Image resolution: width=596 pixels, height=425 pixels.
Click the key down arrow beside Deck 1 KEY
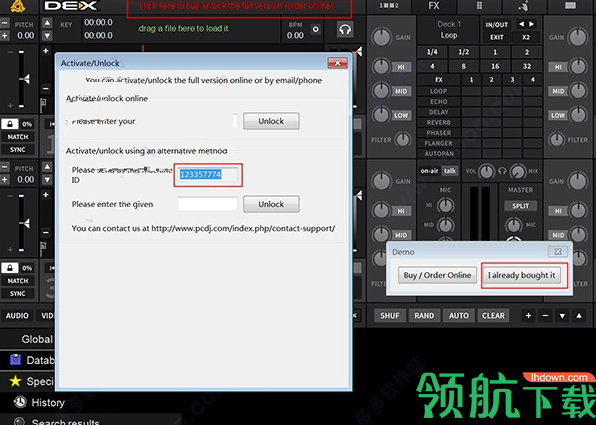point(47,36)
